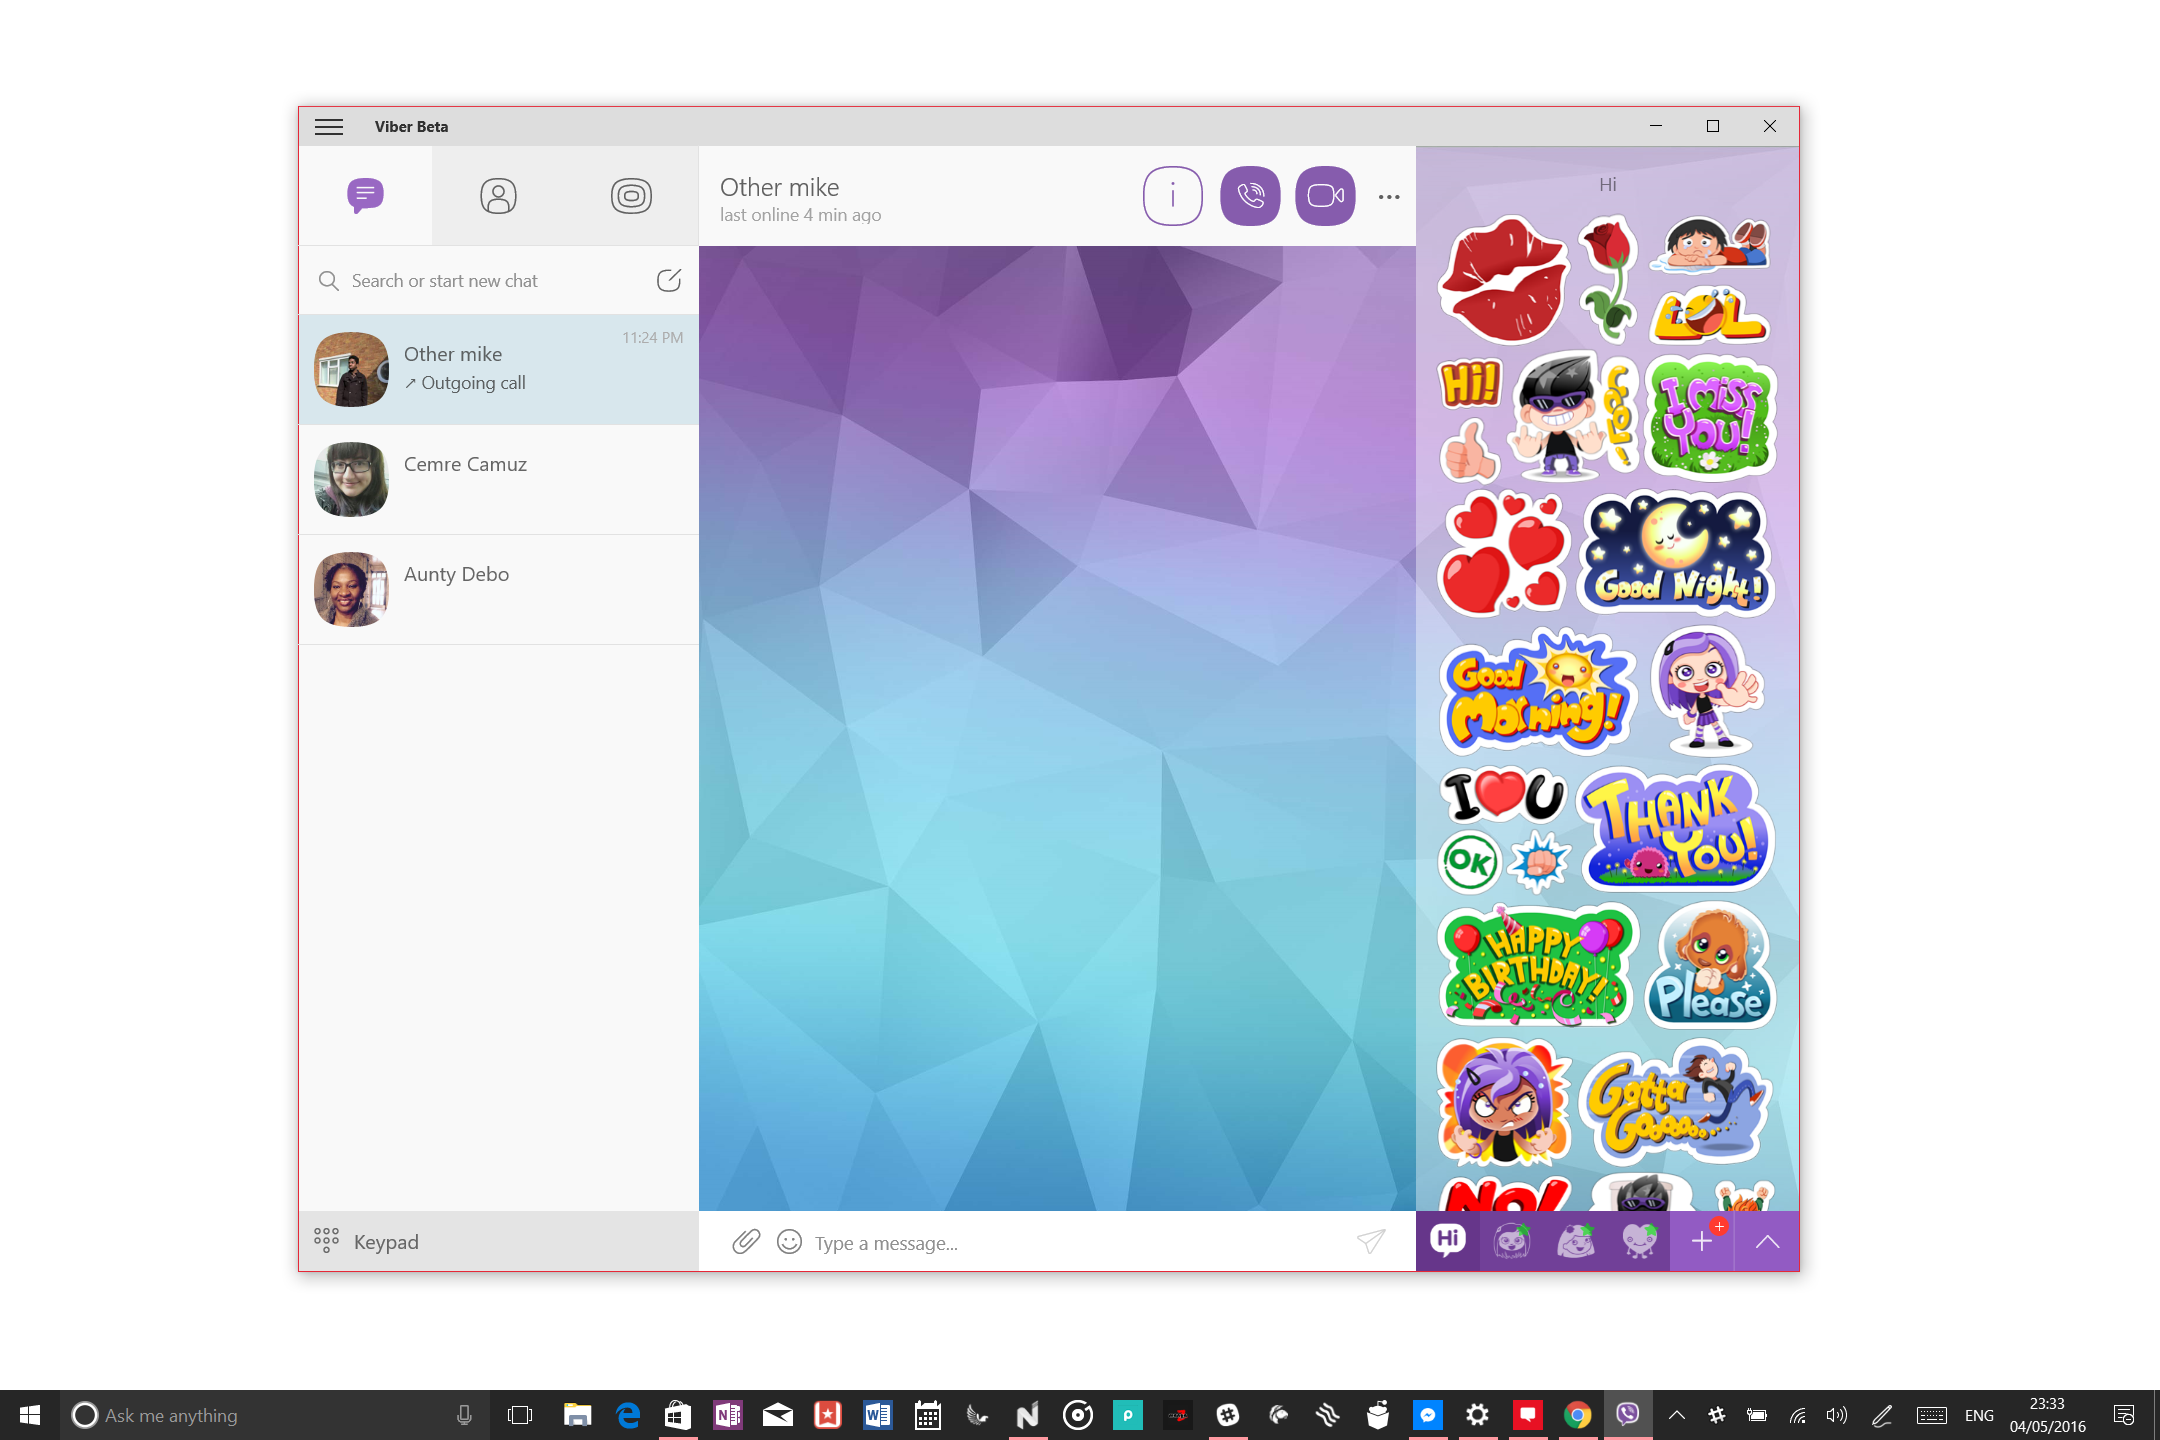Click the Viber audio call icon

click(x=1250, y=194)
